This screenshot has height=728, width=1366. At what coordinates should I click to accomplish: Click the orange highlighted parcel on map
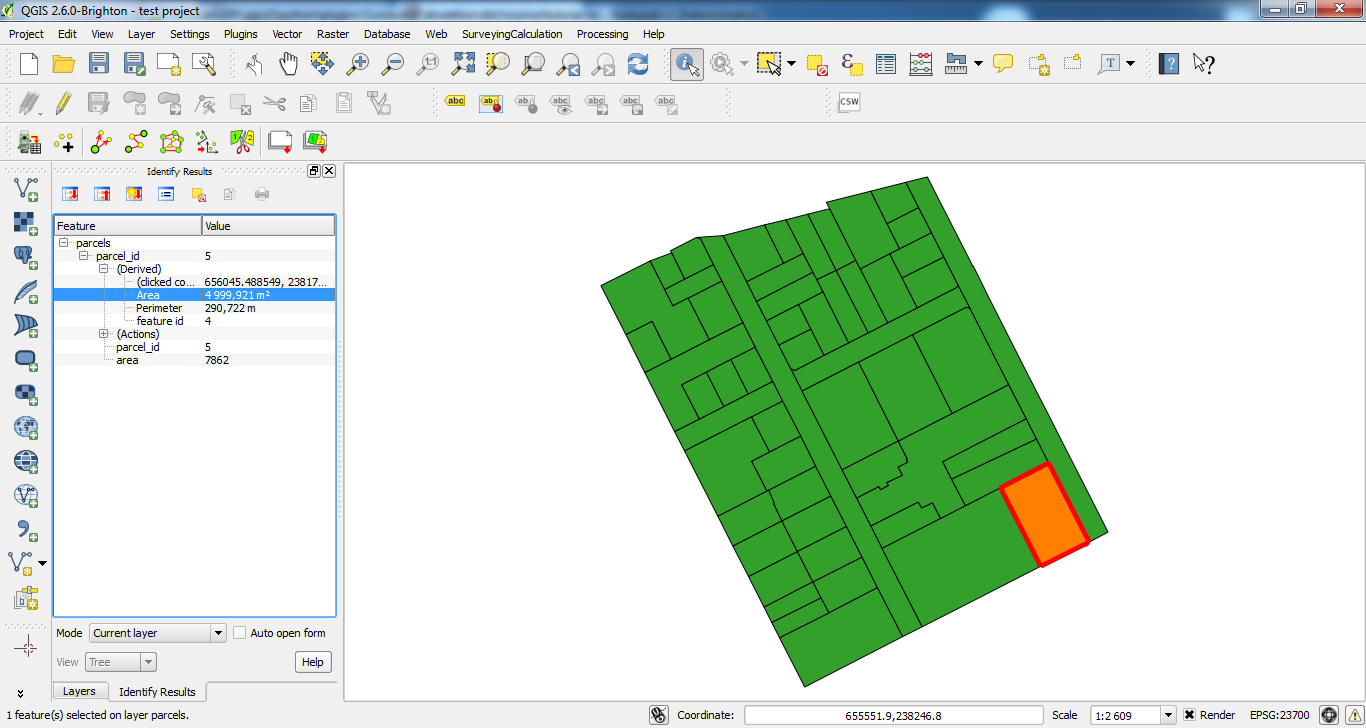coord(1044,515)
